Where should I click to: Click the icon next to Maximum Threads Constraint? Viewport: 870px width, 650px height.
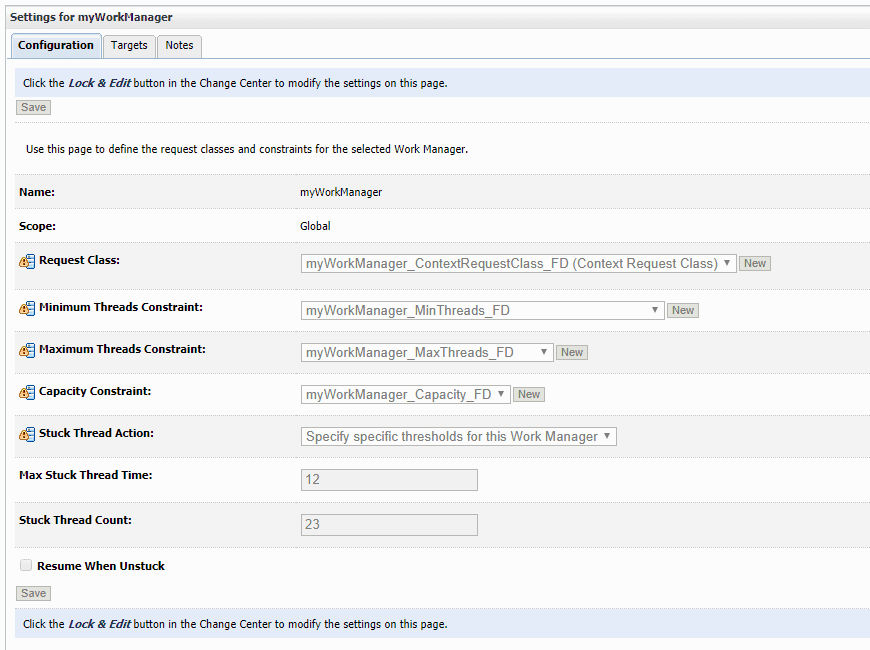tap(27, 350)
